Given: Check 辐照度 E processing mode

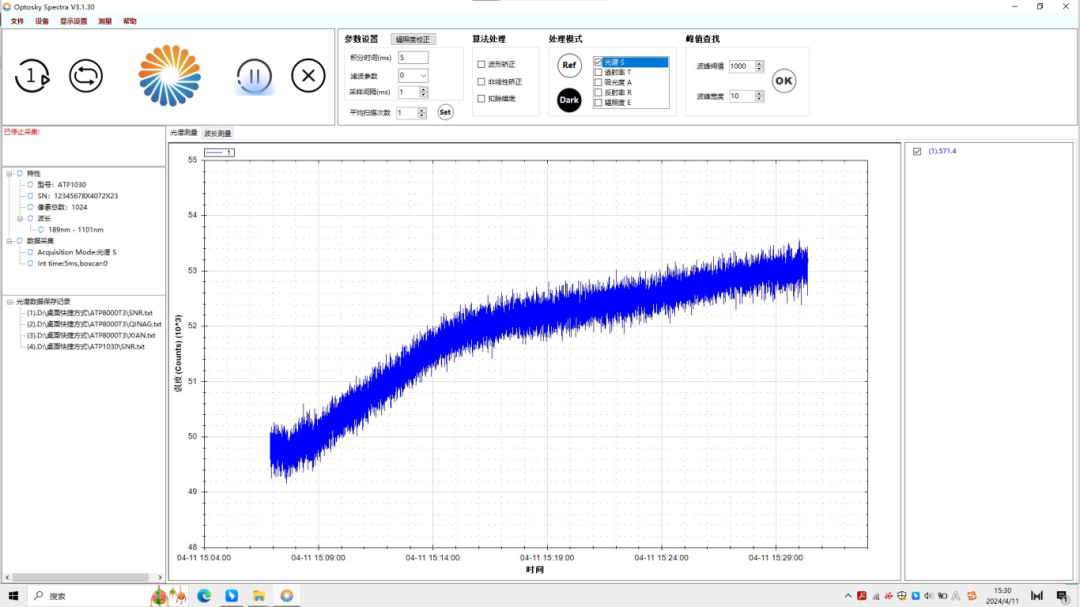Looking at the screenshot, I should click(x=598, y=103).
